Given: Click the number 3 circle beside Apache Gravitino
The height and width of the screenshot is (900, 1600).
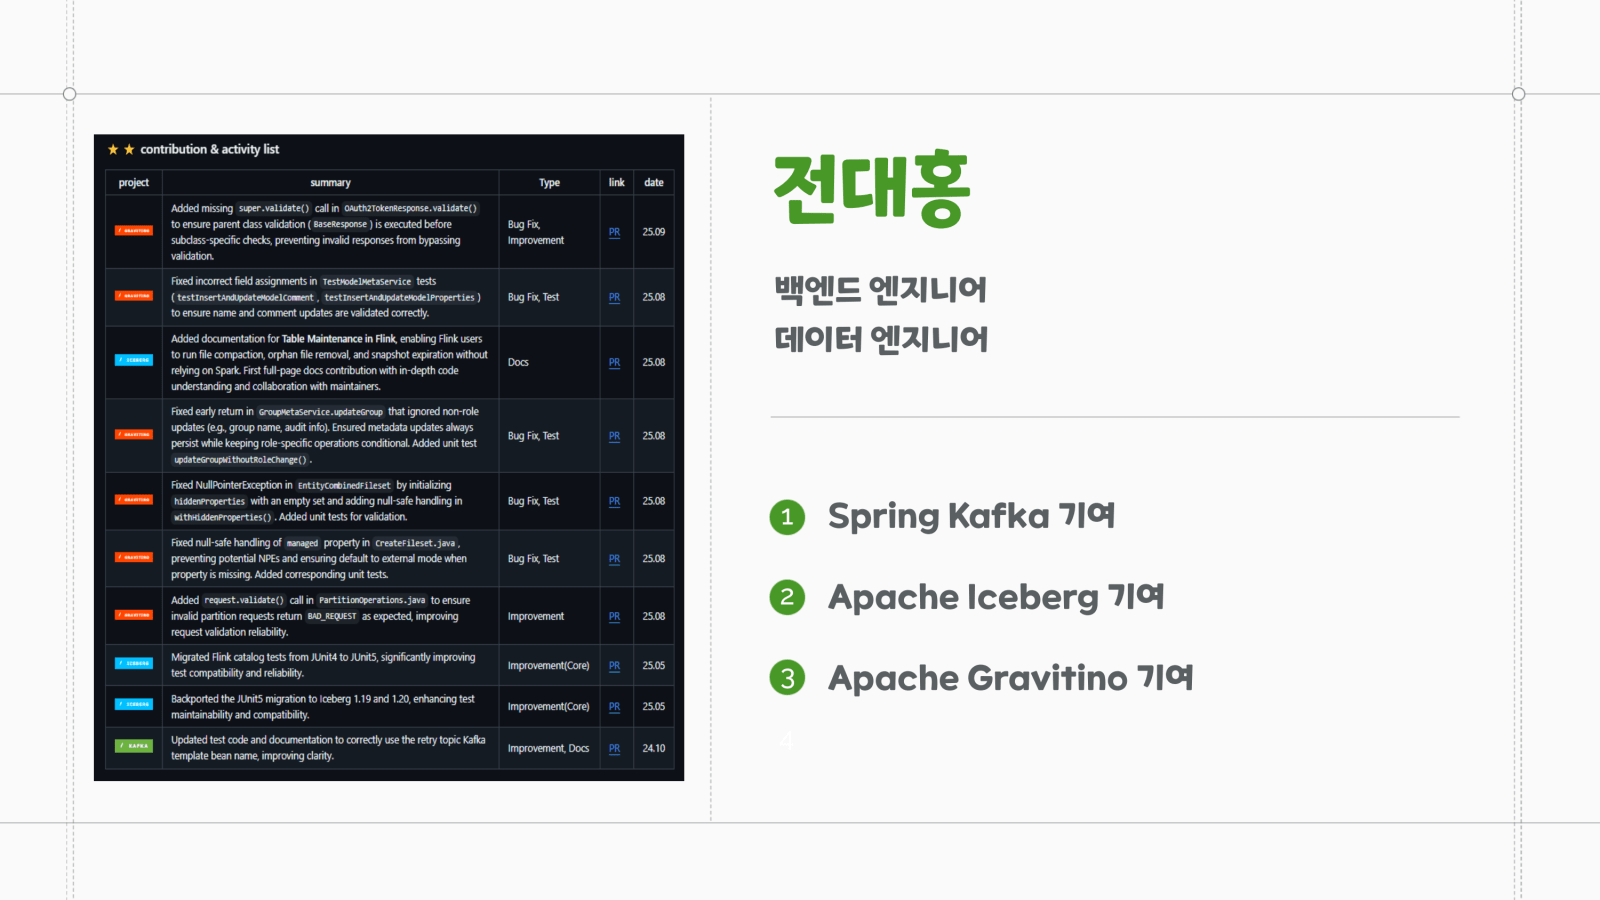Looking at the screenshot, I should [787, 678].
